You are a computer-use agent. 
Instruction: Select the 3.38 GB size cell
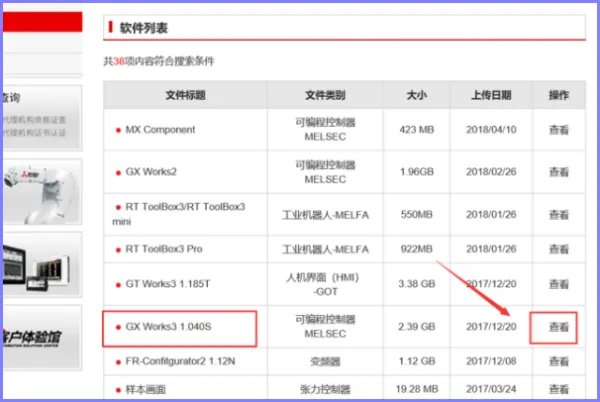(417, 284)
